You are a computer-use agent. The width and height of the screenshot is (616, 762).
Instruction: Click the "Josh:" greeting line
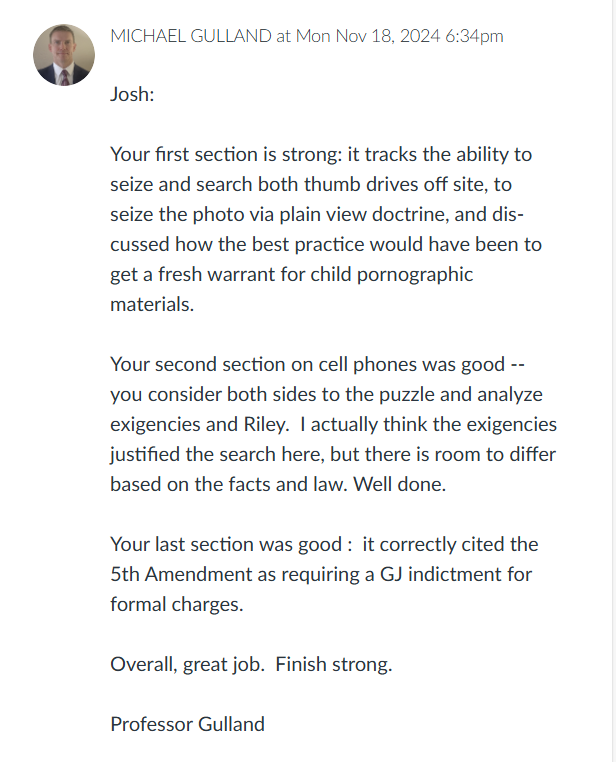coord(132,94)
